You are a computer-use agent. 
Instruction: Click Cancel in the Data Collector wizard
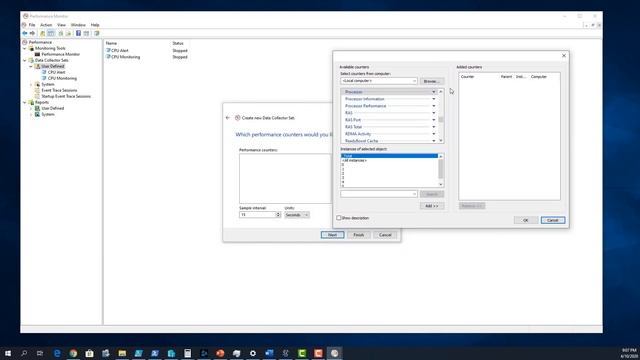click(385, 235)
